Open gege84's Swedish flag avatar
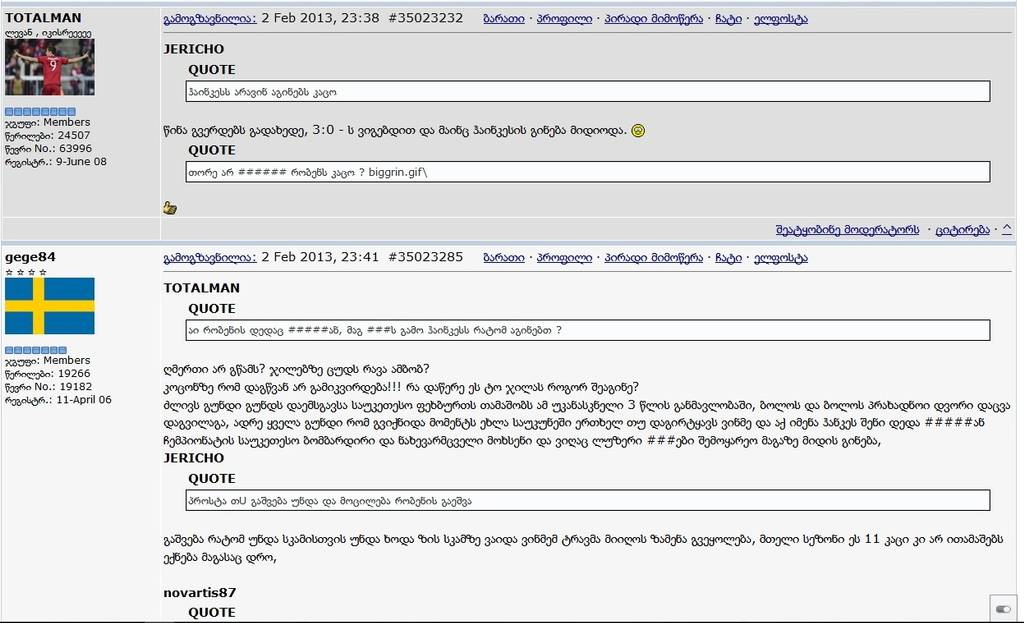The image size is (1024, 623). pyautogui.click(x=50, y=306)
